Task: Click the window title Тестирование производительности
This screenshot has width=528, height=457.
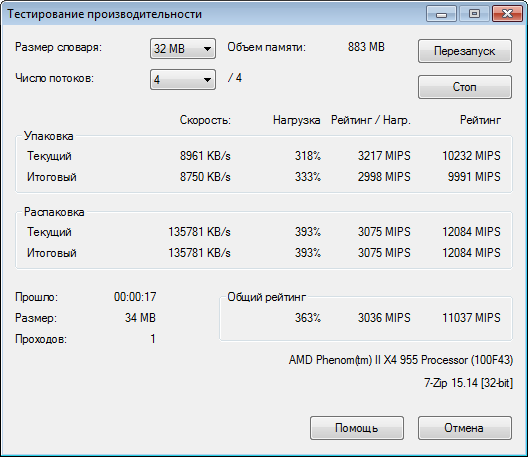Action: coord(104,14)
